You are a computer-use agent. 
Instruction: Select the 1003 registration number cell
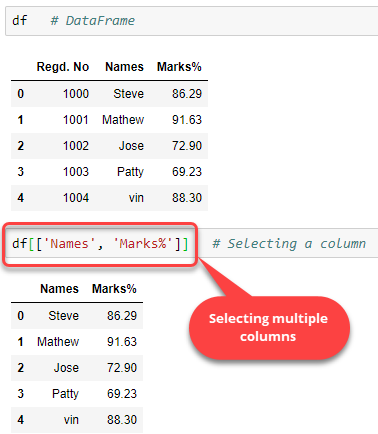(76, 172)
